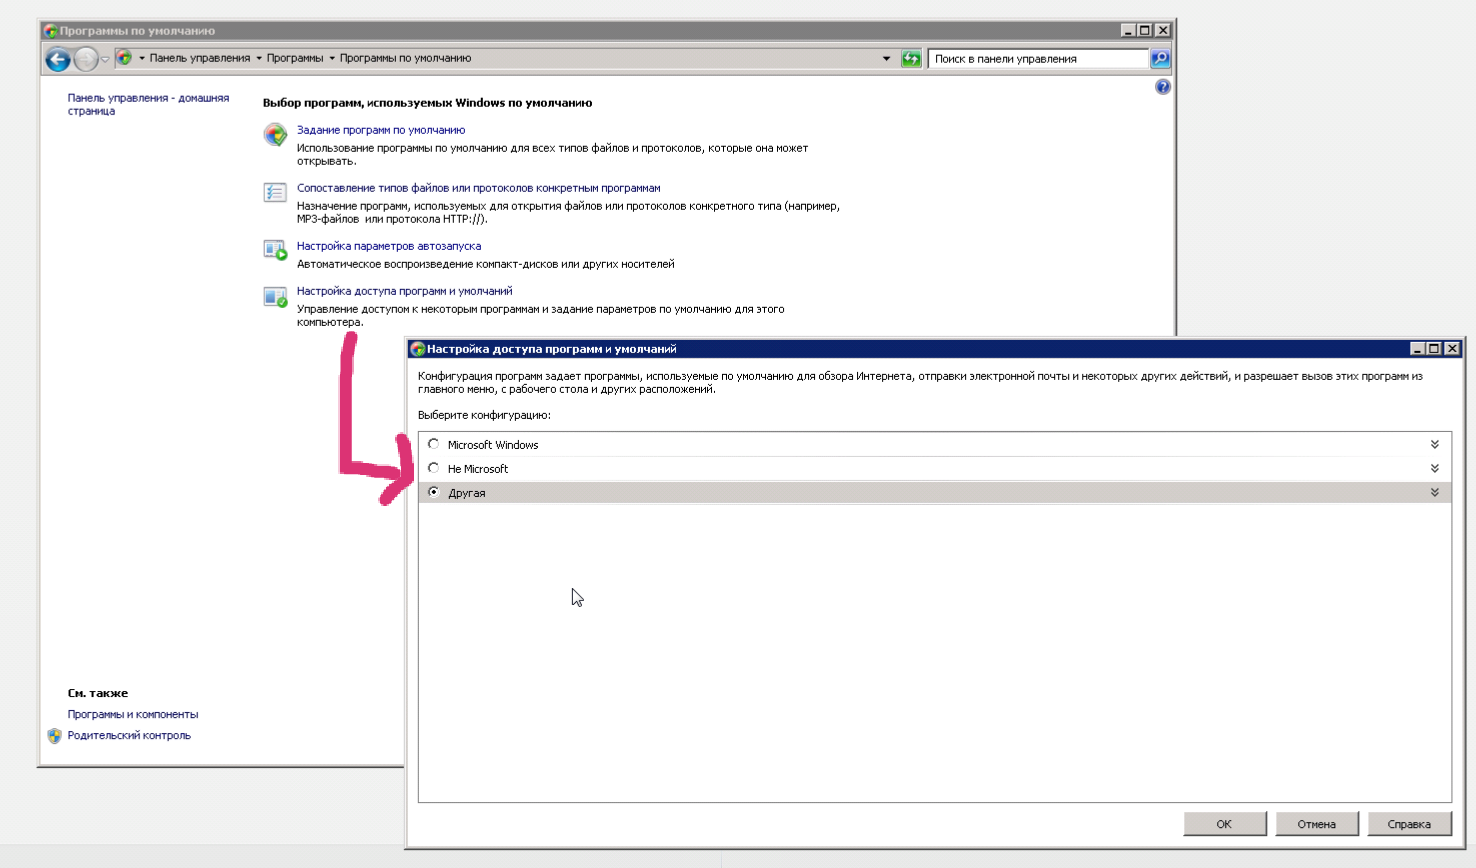Open the recent pages dropdown arrow
The width and height of the screenshot is (1476, 868).
tap(105, 60)
